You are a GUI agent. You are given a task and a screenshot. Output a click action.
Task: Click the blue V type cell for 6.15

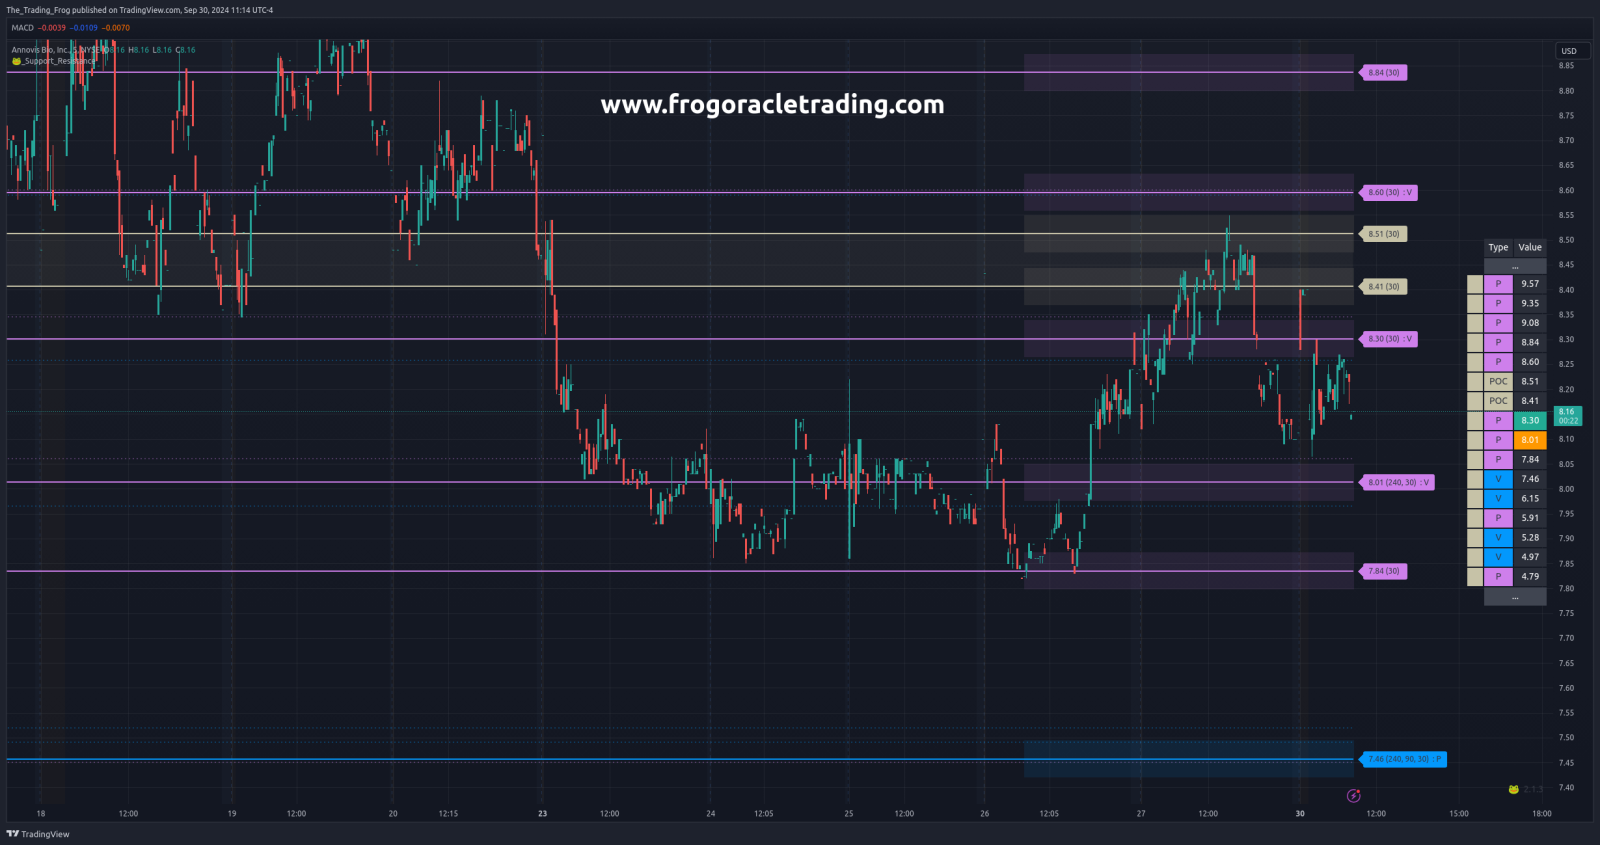pos(1498,498)
